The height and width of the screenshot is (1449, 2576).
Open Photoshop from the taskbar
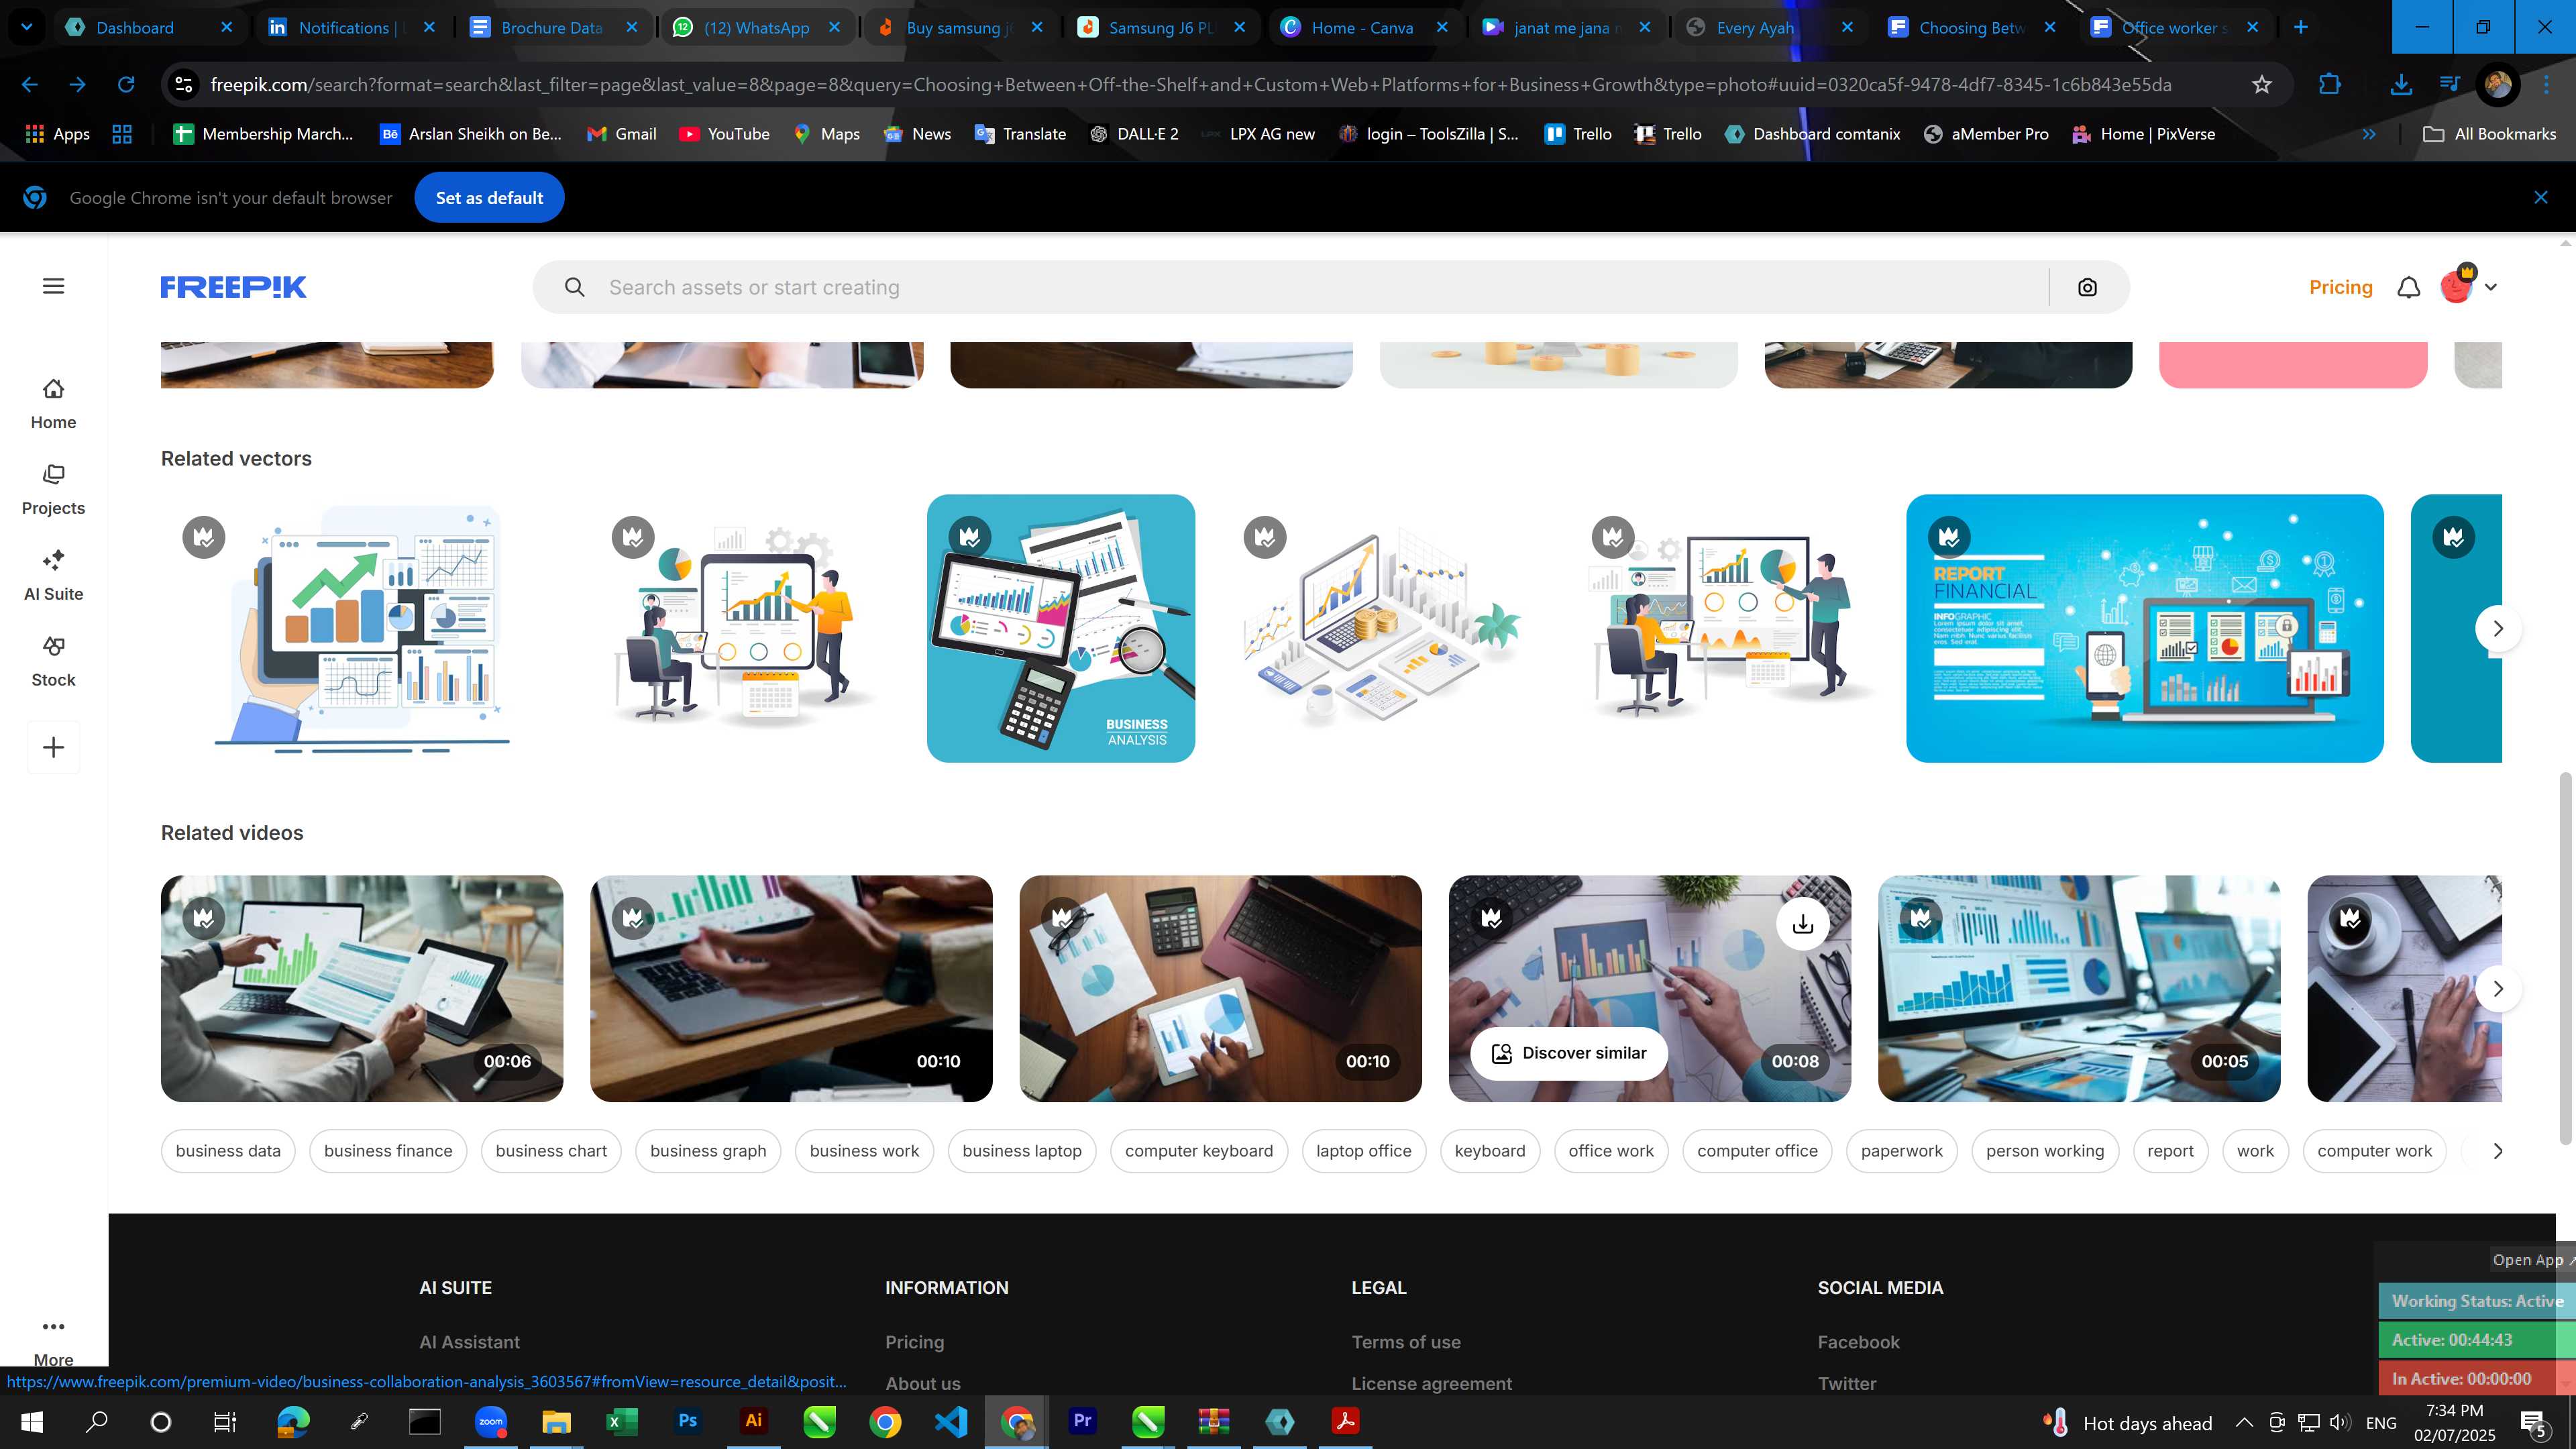[x=687, y=1421]
